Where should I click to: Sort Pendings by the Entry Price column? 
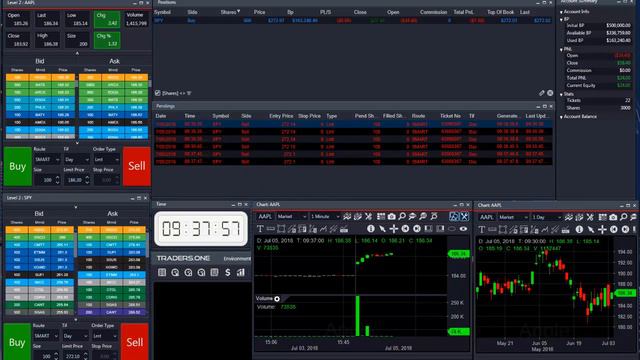[281, 116]
